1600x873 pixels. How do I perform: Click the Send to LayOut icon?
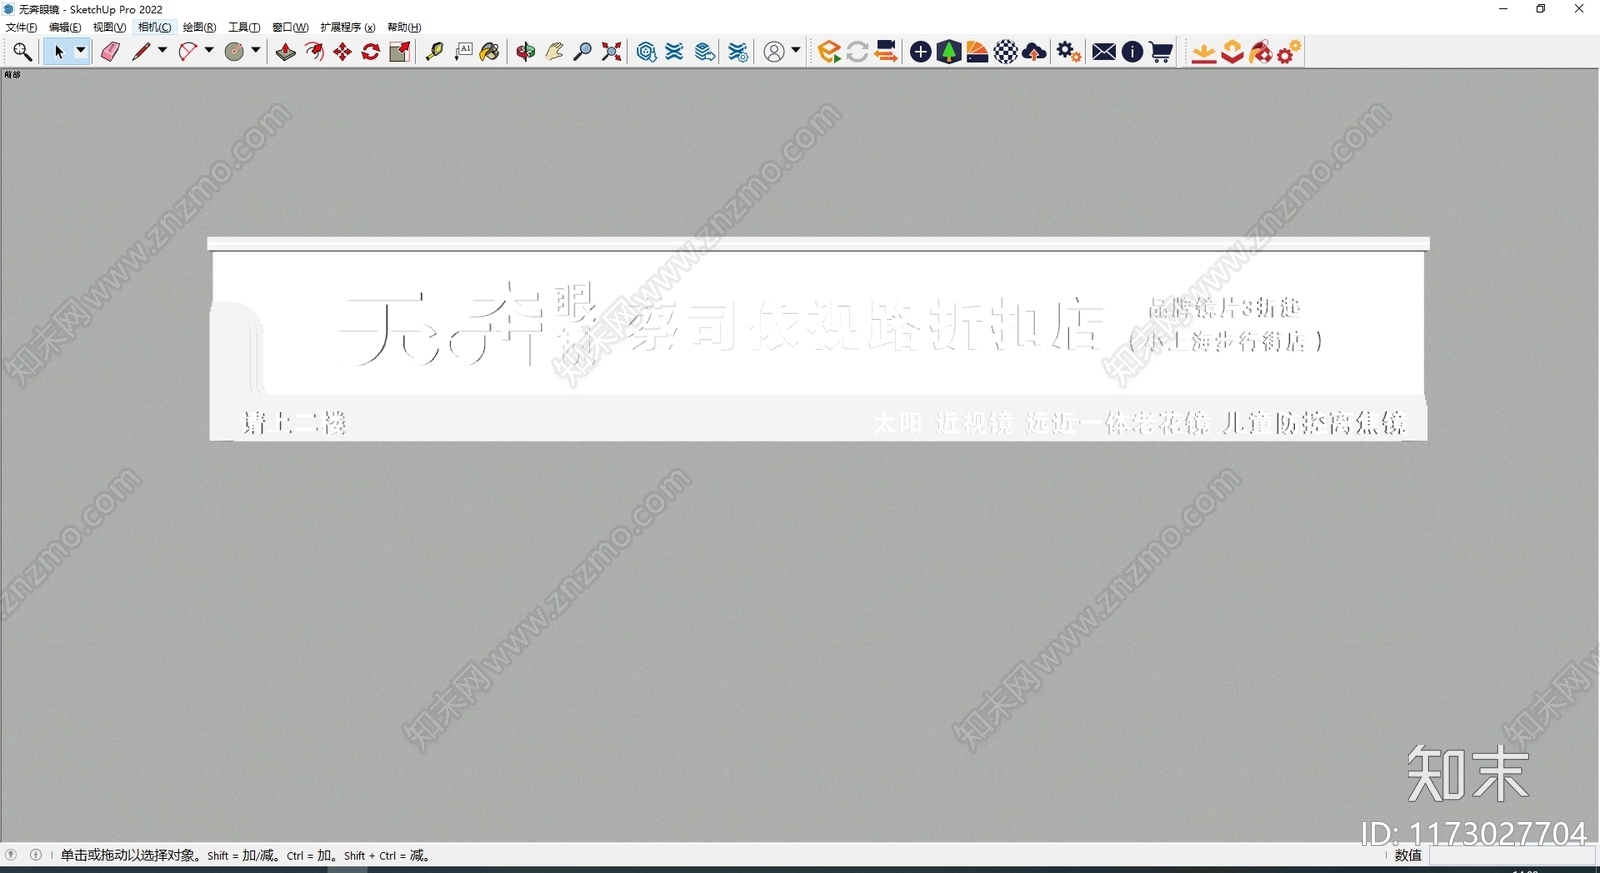coord(705,52)
